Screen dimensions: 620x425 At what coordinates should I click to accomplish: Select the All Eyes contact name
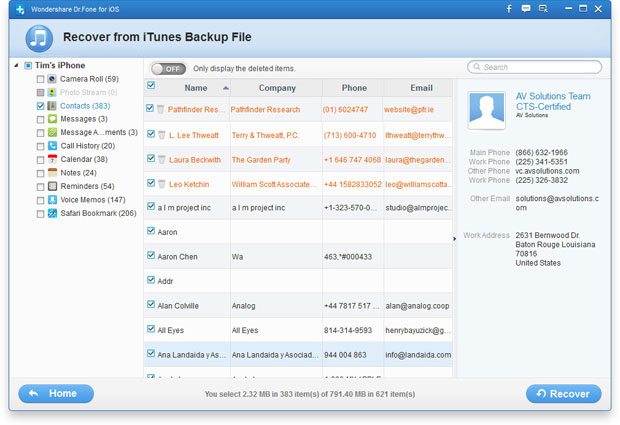pos(170,330)
